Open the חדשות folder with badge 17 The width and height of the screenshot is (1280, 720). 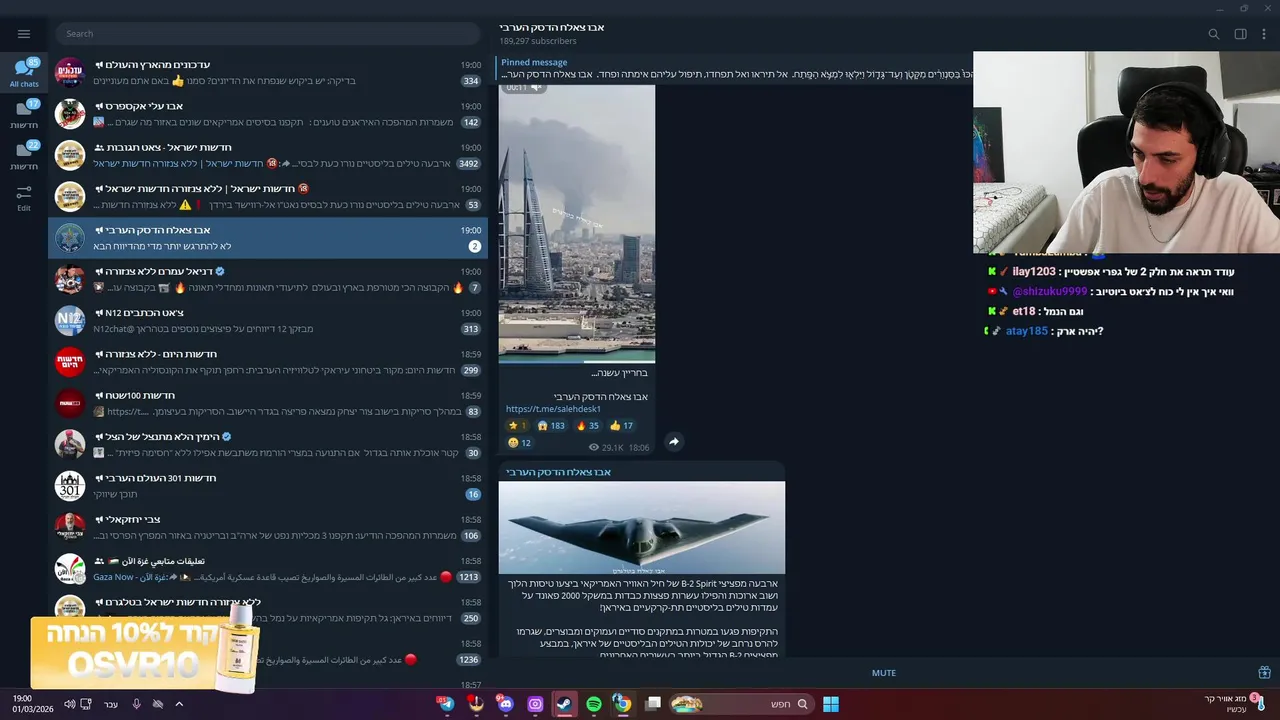[x=24, y=114]
